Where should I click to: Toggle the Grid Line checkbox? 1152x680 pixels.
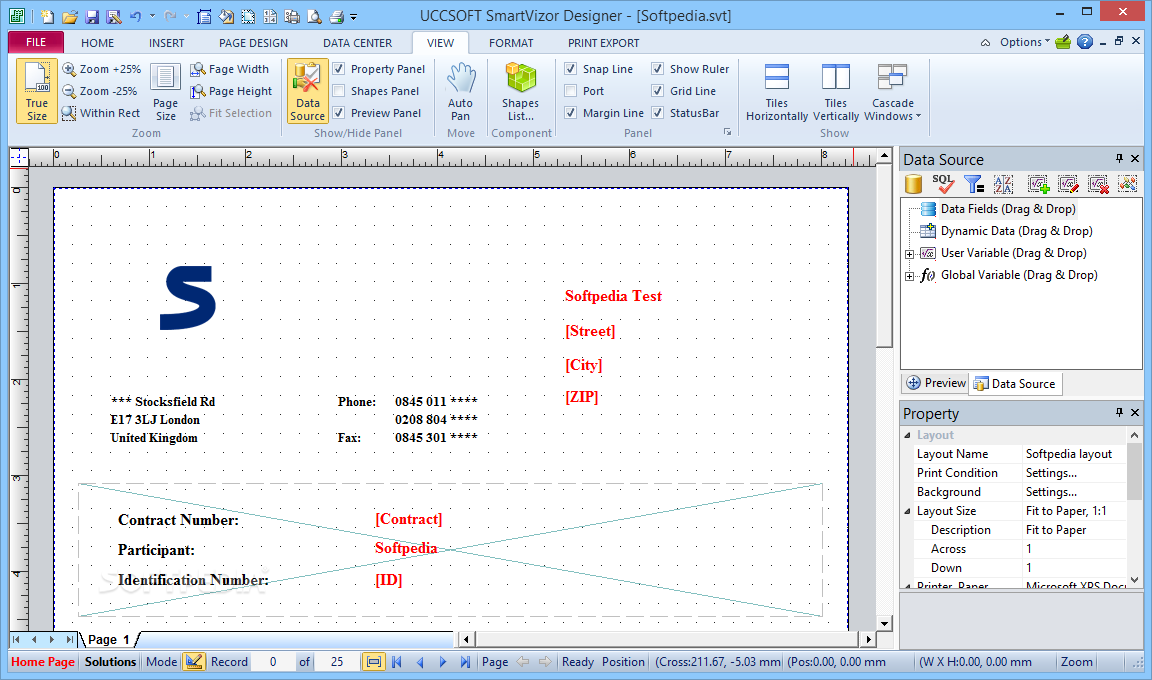pyautogui.click(x=658, y=91)
